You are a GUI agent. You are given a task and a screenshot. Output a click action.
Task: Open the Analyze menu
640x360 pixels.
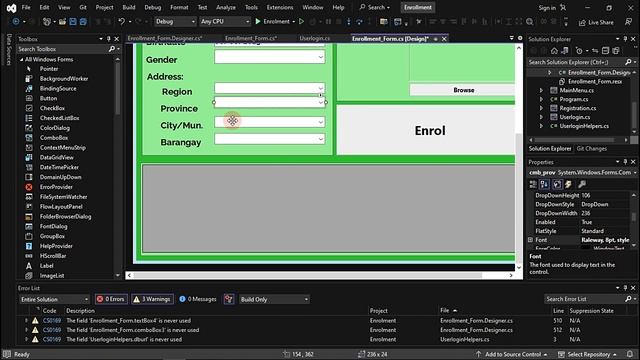tap(226, 7)
